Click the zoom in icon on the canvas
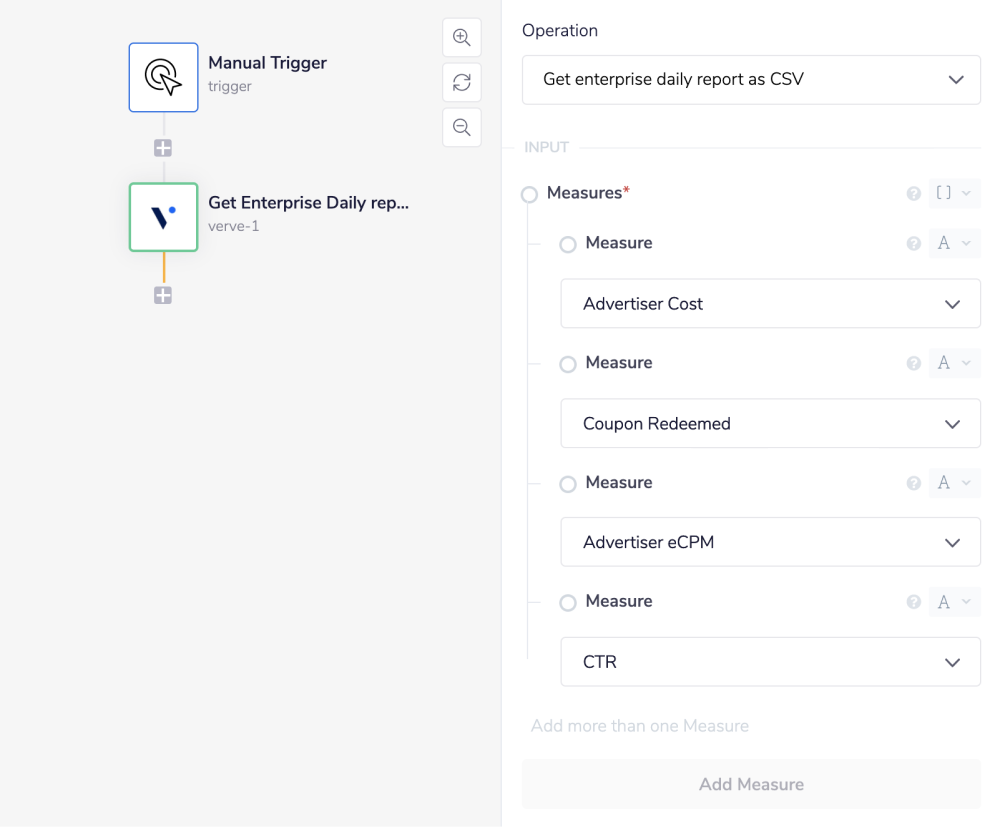 pos(461,37)
